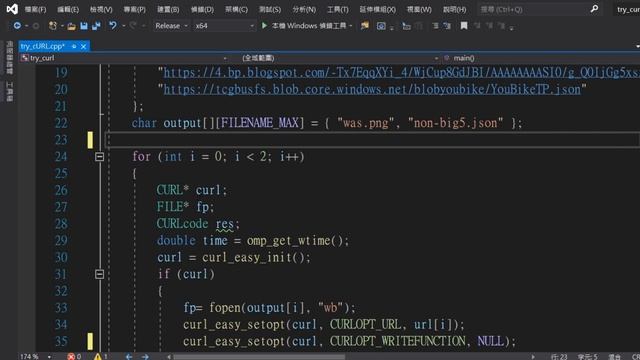Click the Save All icon
This screenshot has height=360, width=640.
click(x=96, y=26)
